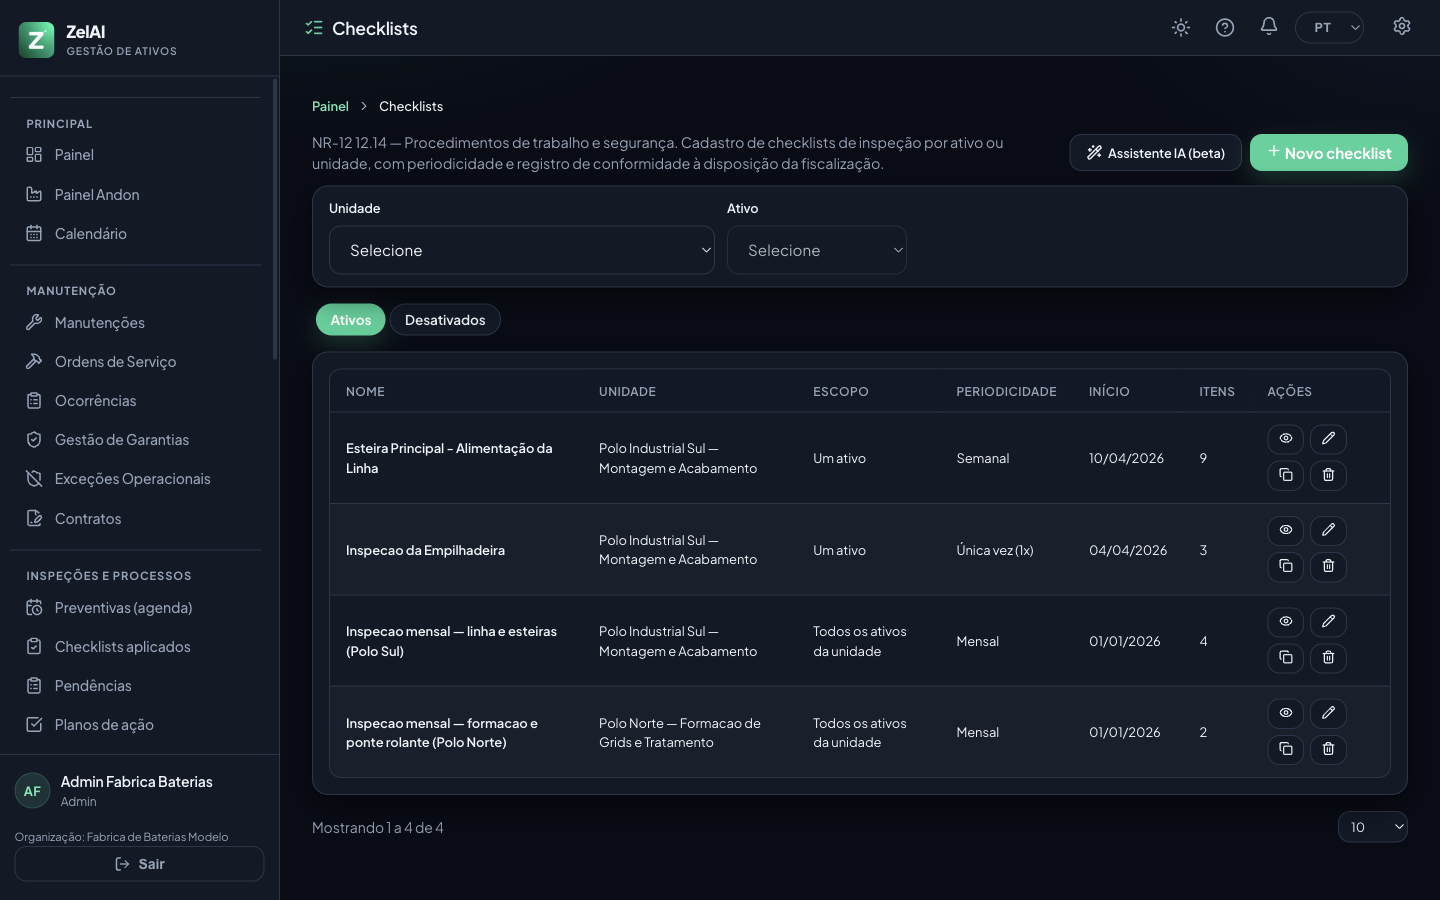Duplicate the Inspecao da Empilhadeira checklist
The image size is (1440, 900).
(1286, 567)
